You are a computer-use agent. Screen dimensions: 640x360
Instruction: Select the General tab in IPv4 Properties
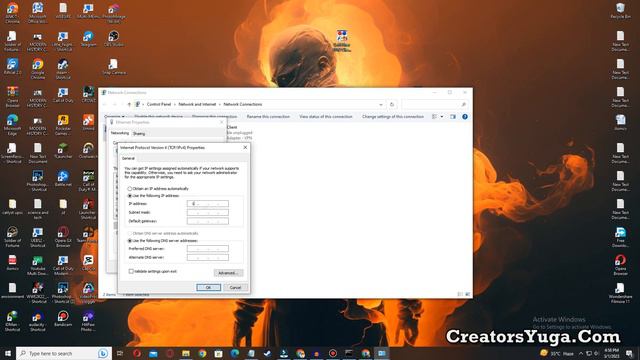128,158
